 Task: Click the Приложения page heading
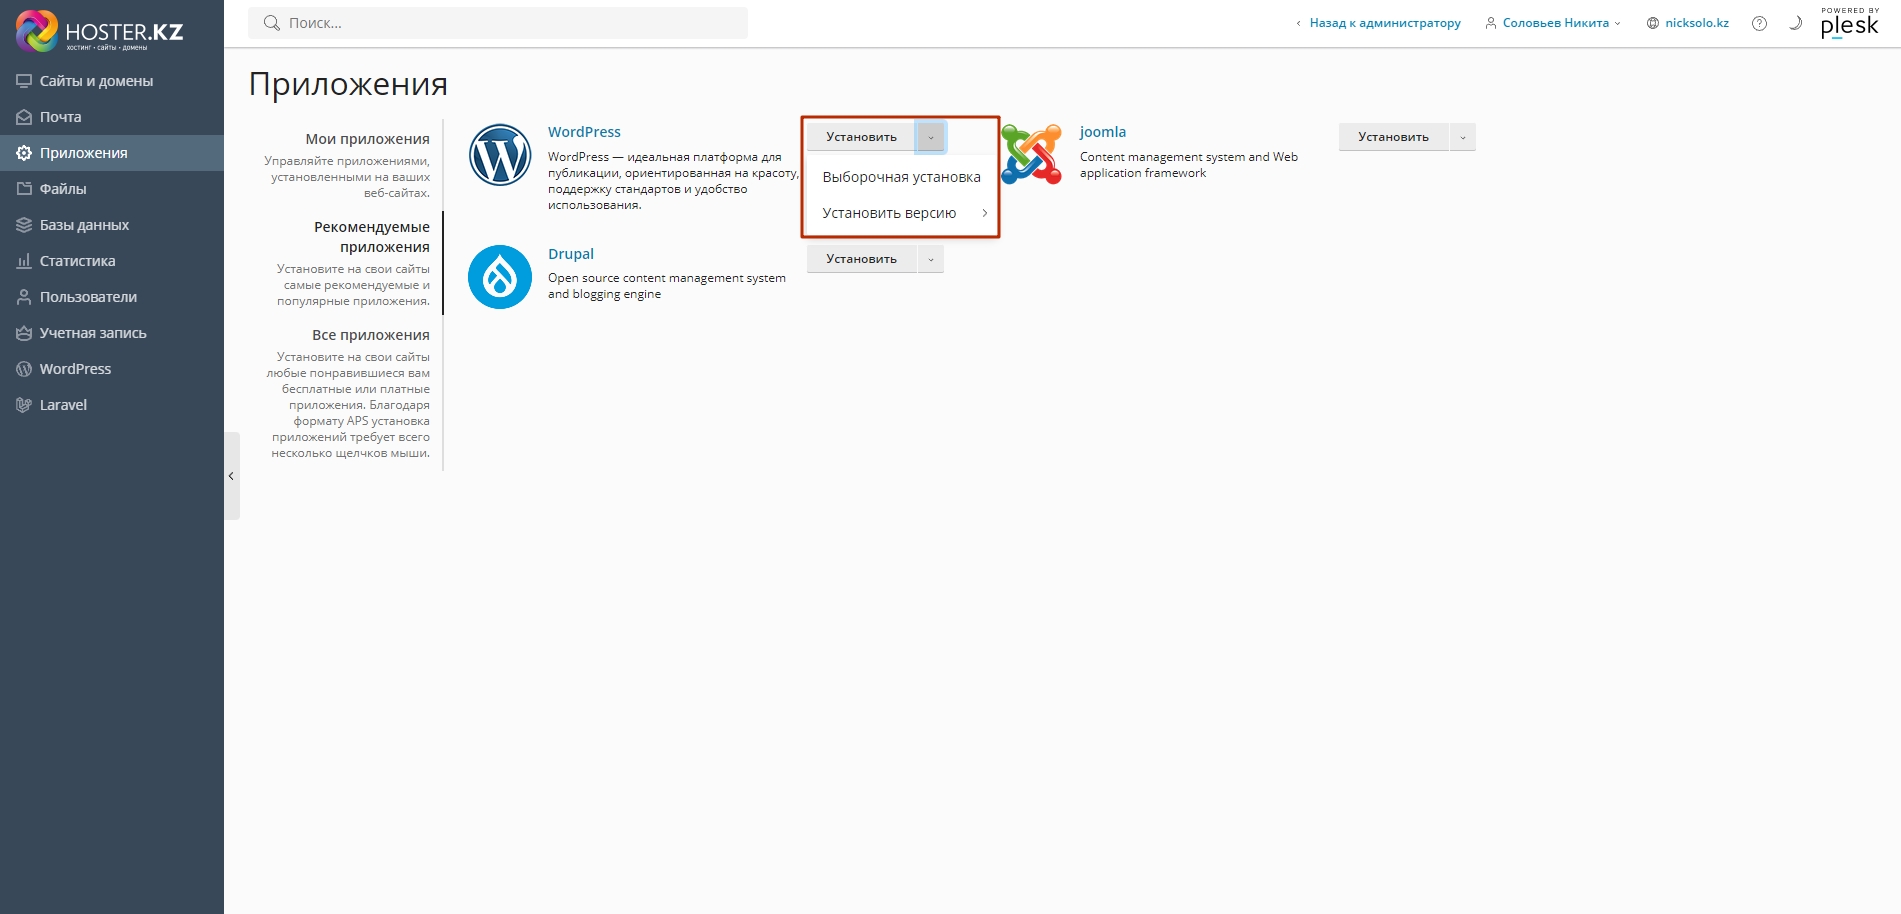348,84
